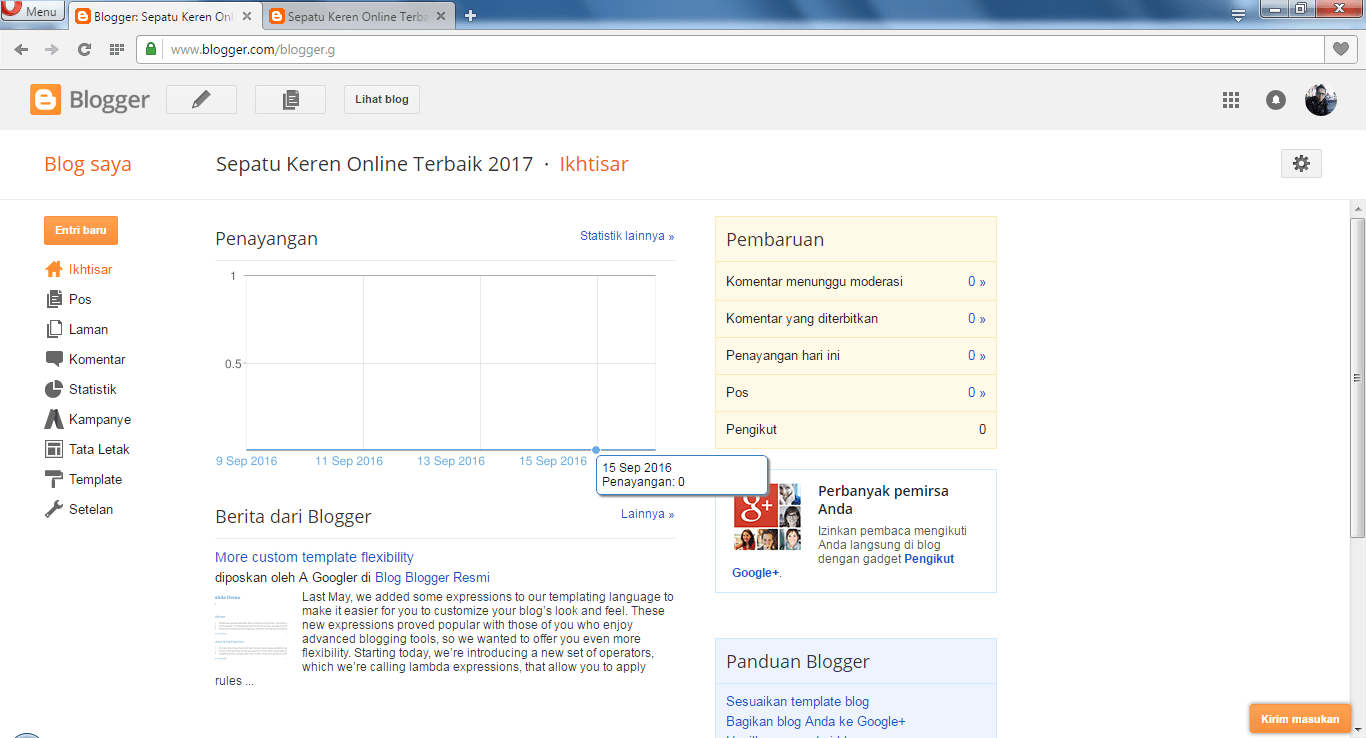Open post list with the documents icon button

tap(290, 100)
